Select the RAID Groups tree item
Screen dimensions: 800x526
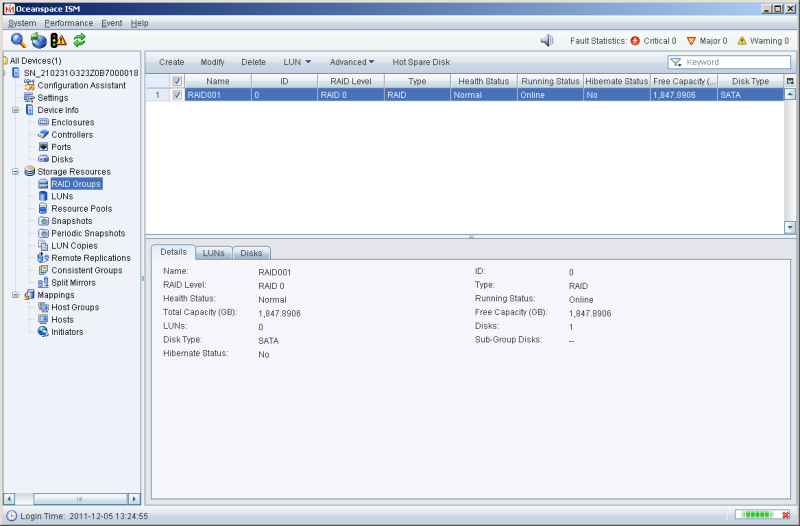(76, 184)
